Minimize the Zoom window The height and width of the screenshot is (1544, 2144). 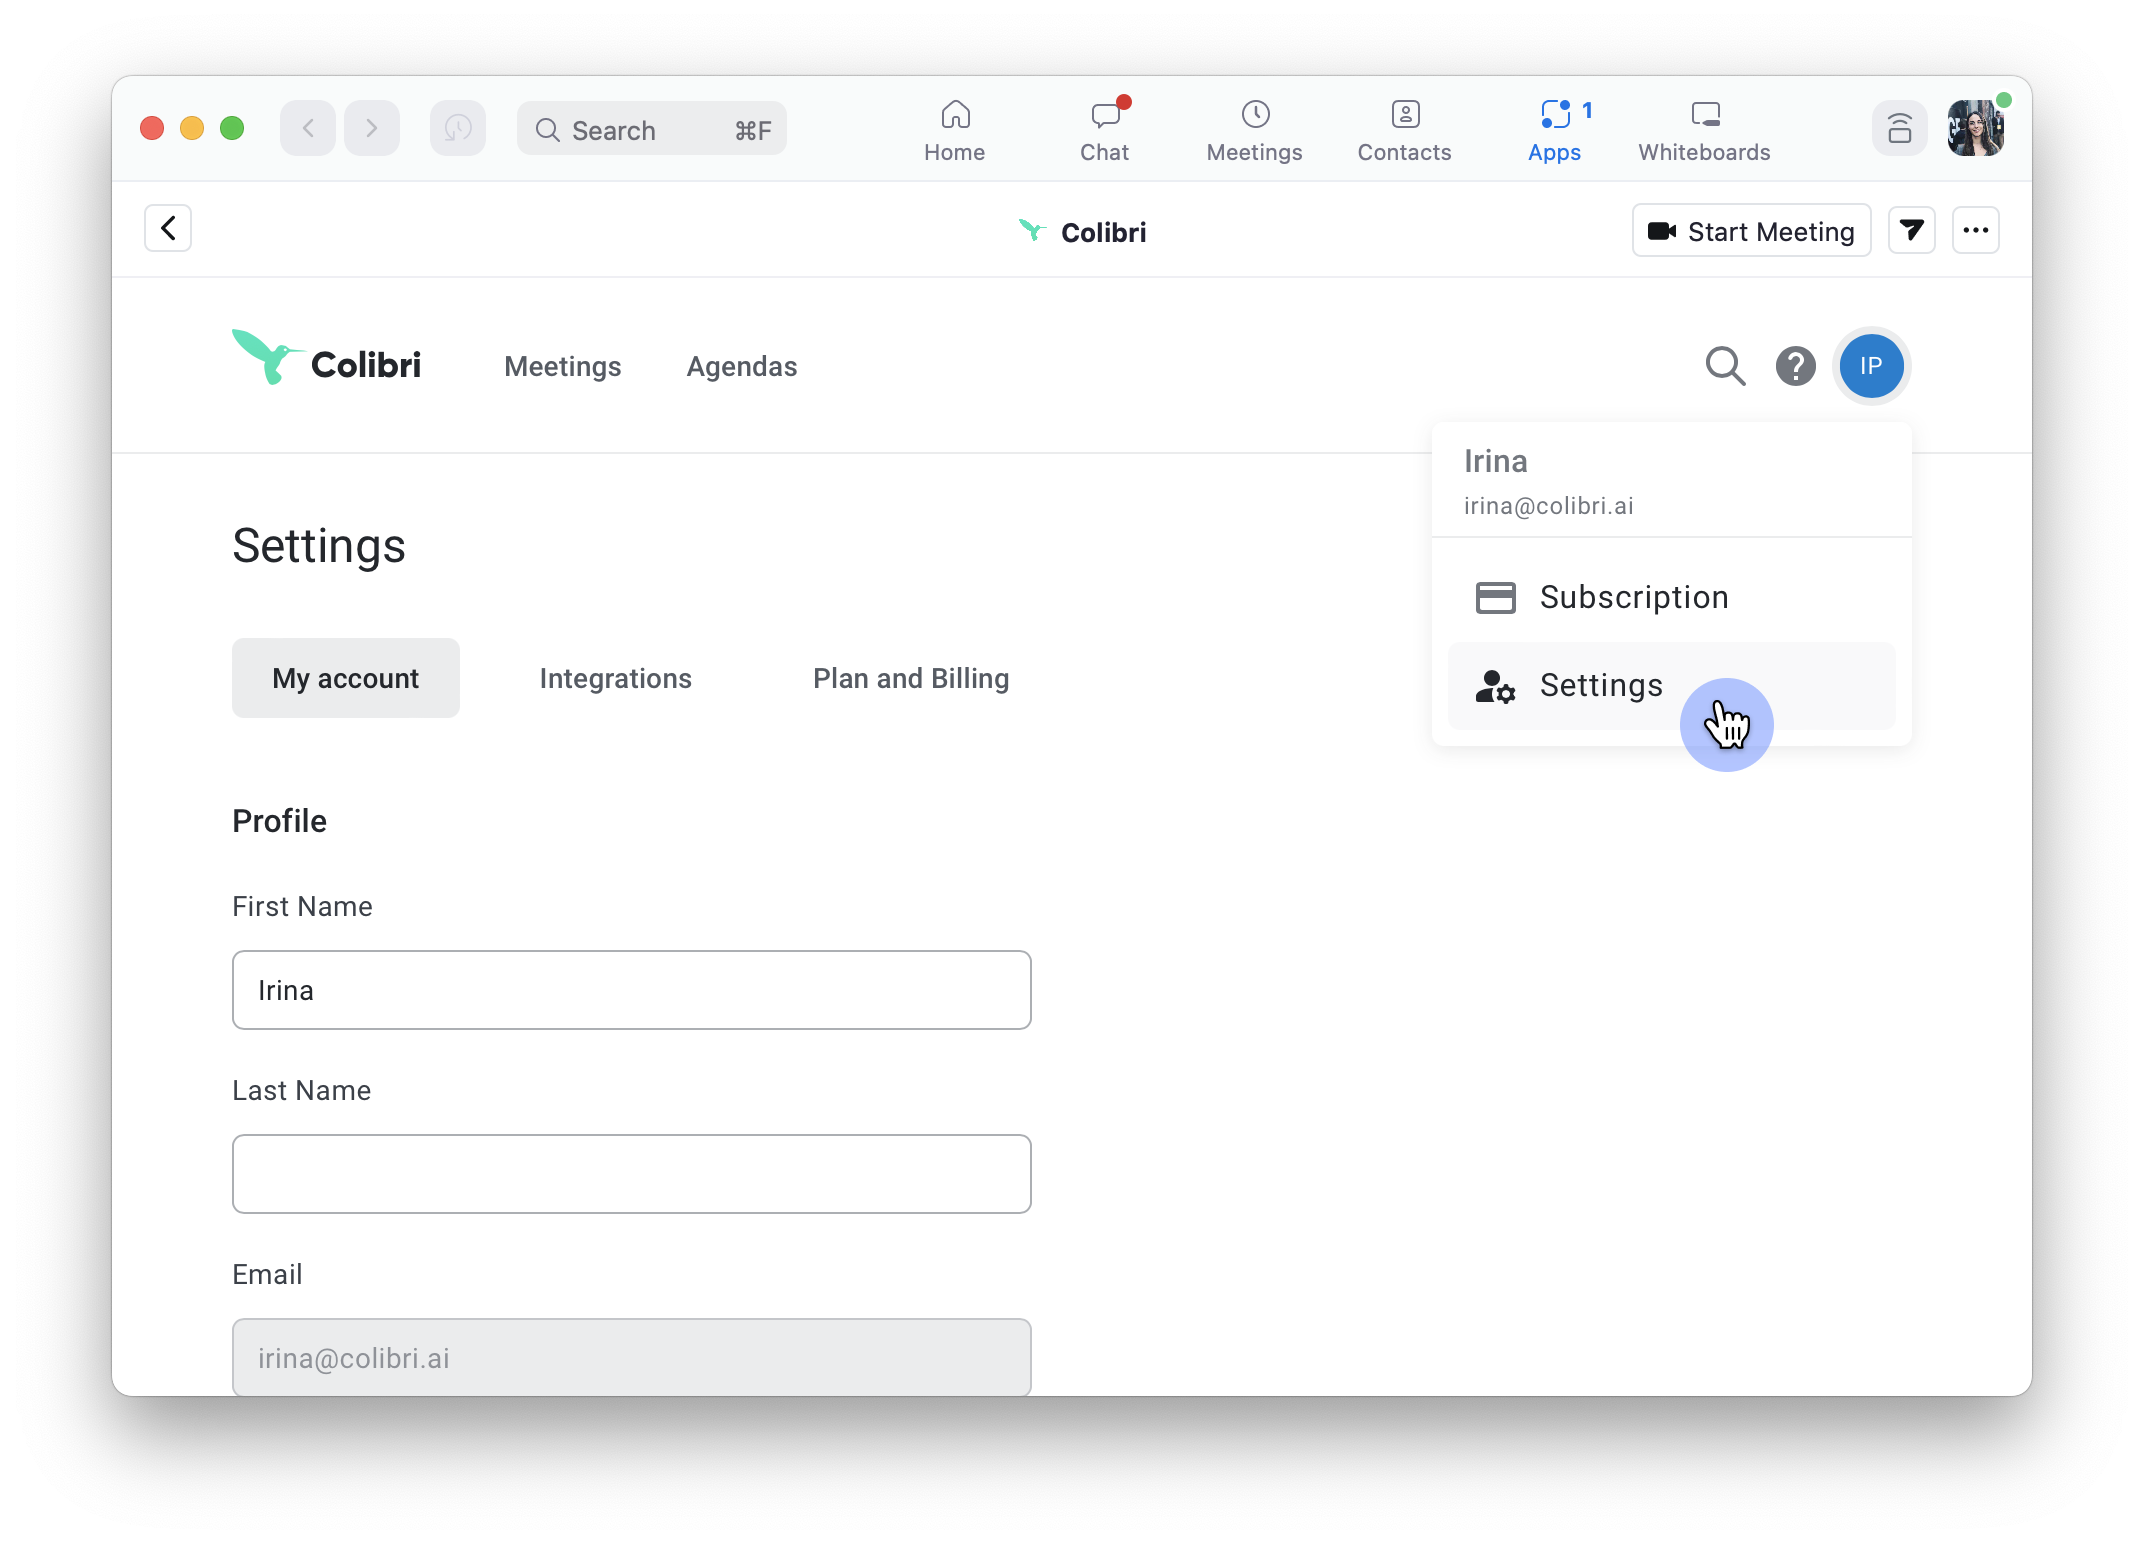click(192, 128)
